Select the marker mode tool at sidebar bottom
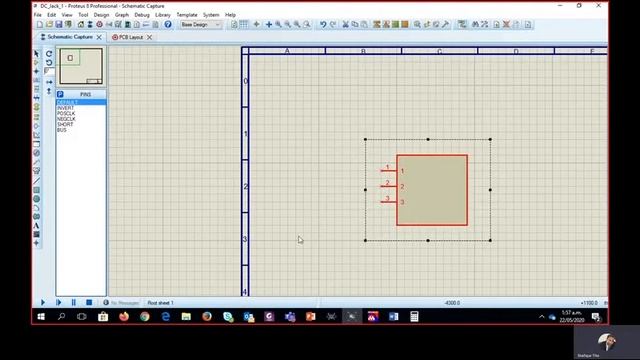640x360 pixels. (36, 243)
